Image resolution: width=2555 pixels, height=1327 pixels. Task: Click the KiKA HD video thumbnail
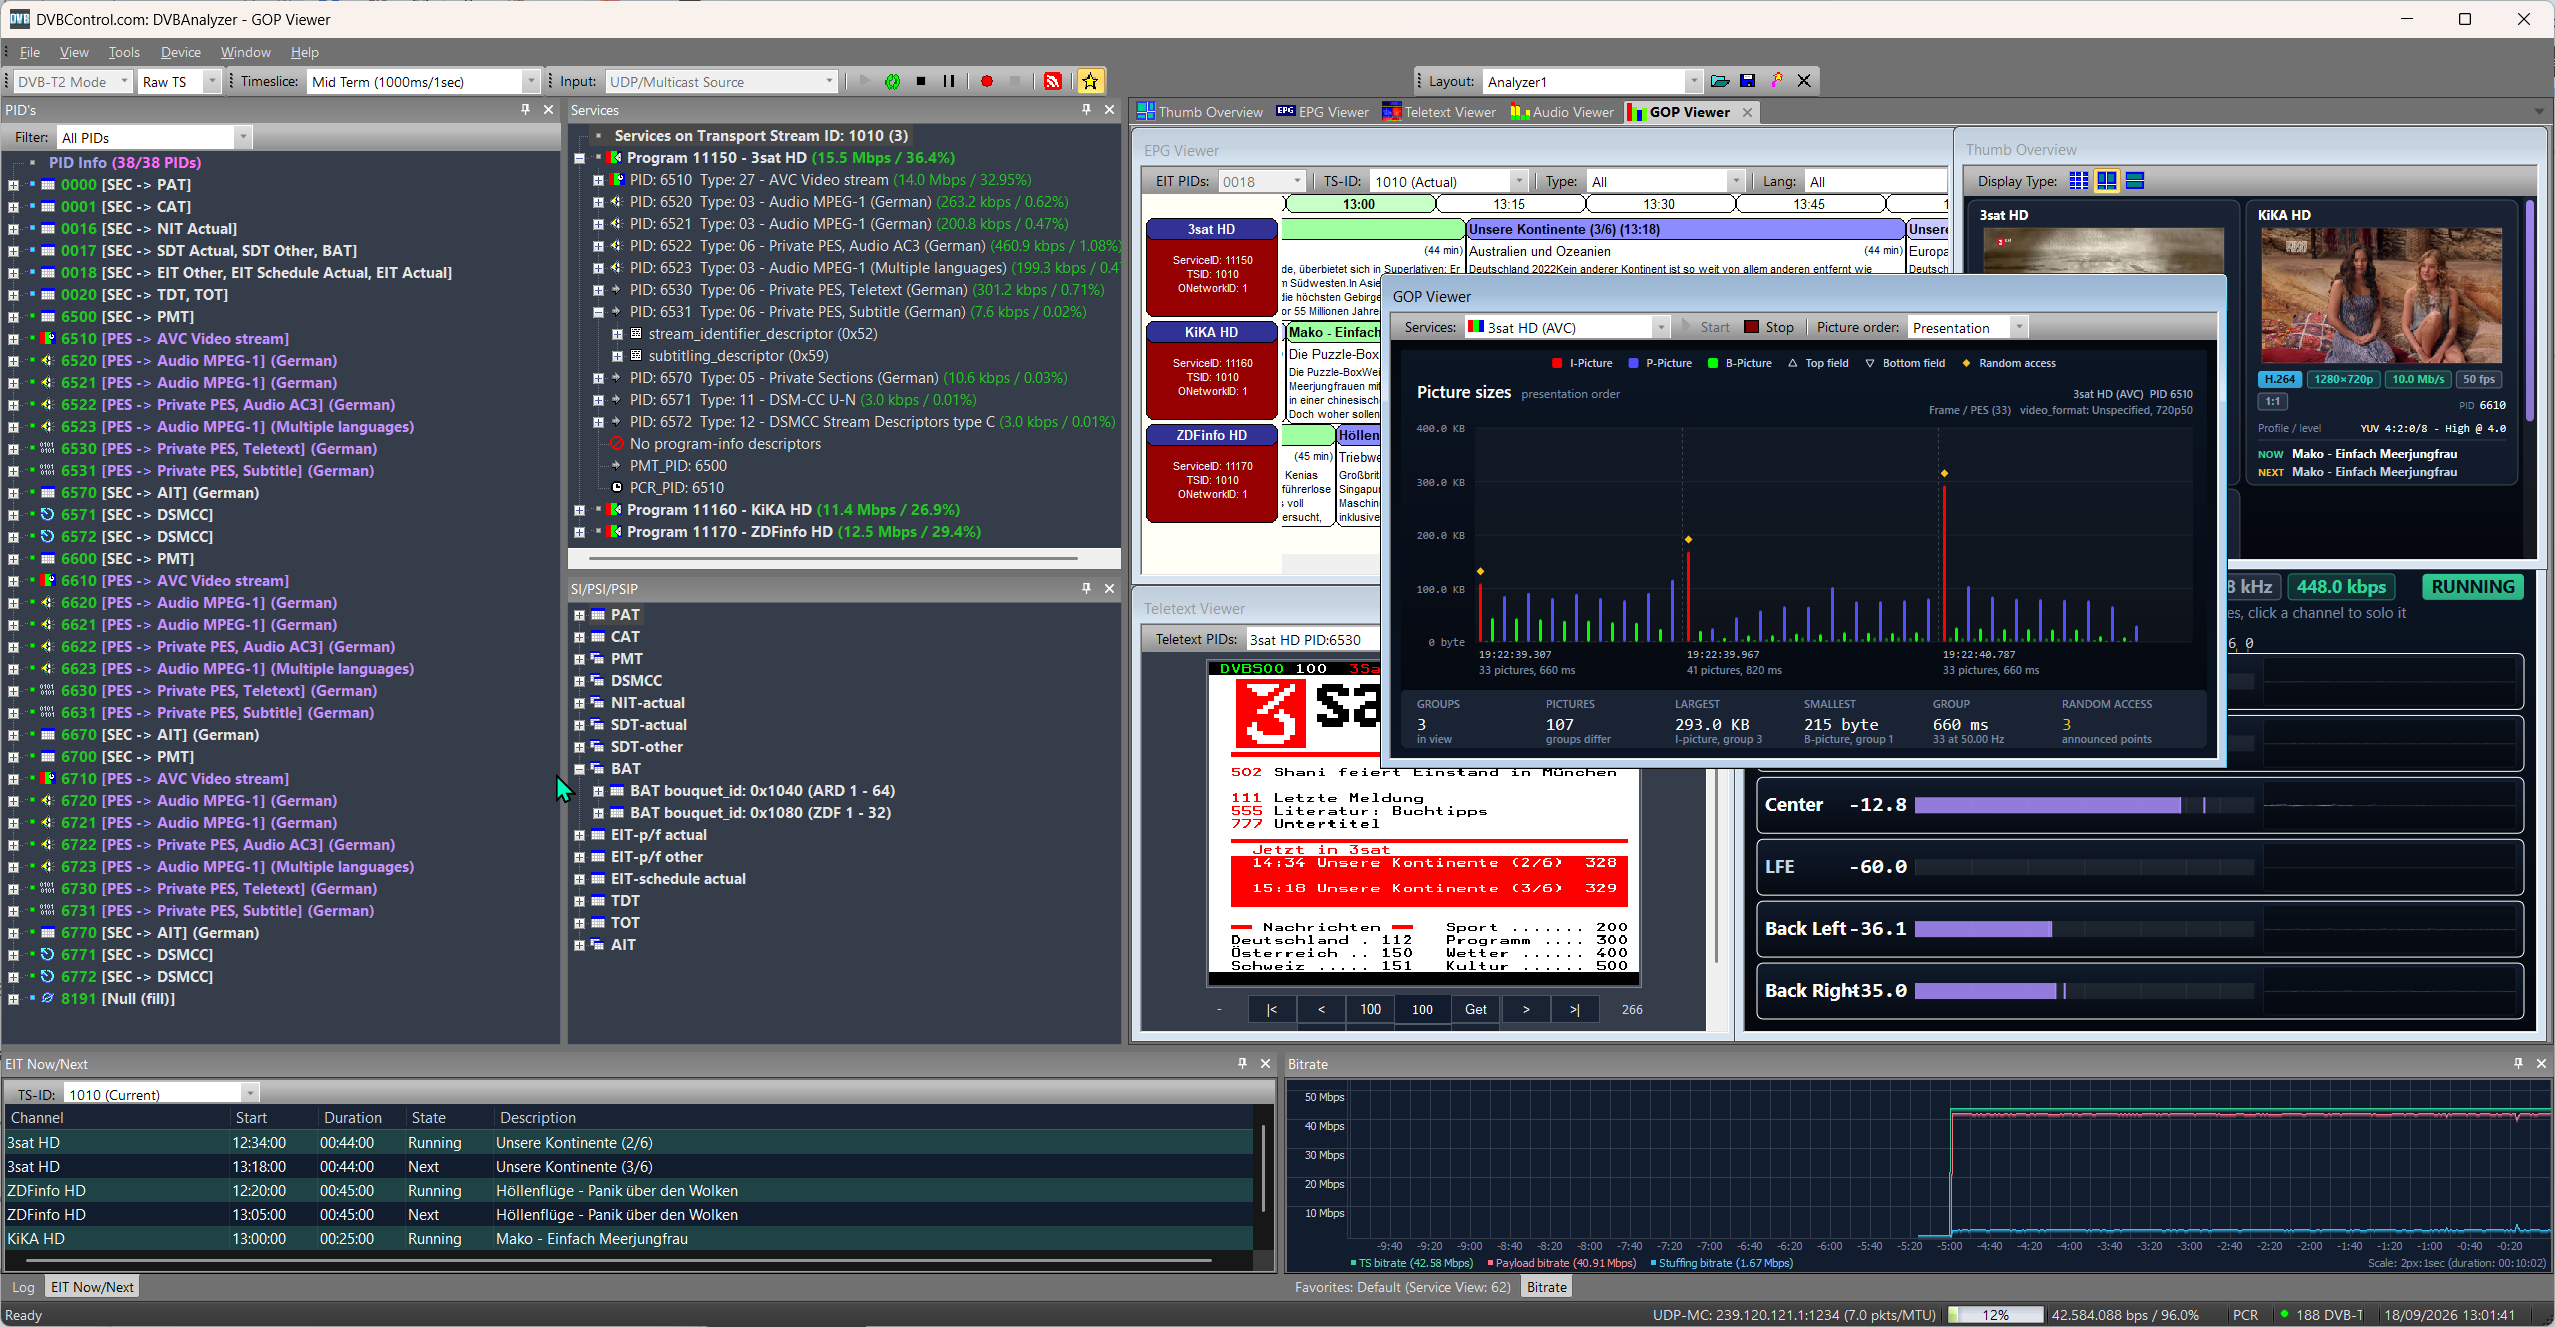(x=2381, y=296)
